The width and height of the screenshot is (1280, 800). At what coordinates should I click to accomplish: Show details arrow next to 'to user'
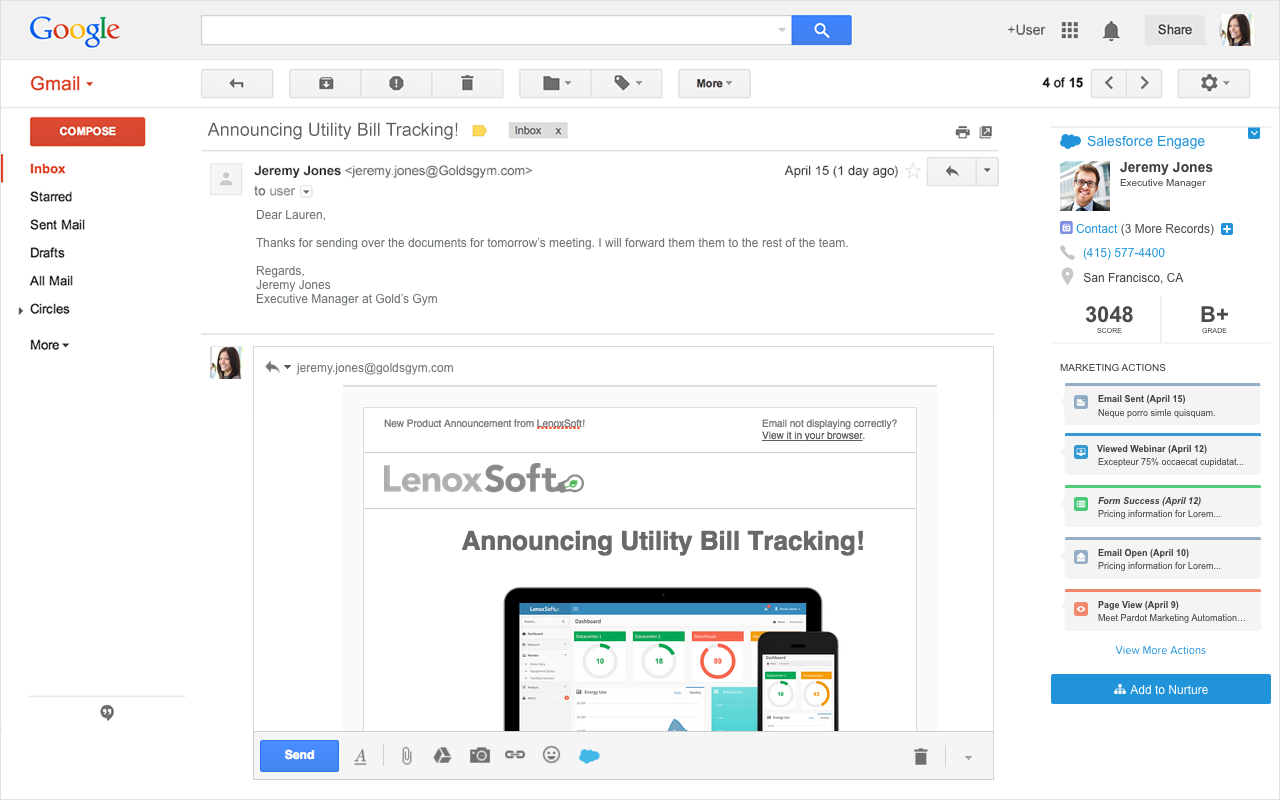[307, 191]
